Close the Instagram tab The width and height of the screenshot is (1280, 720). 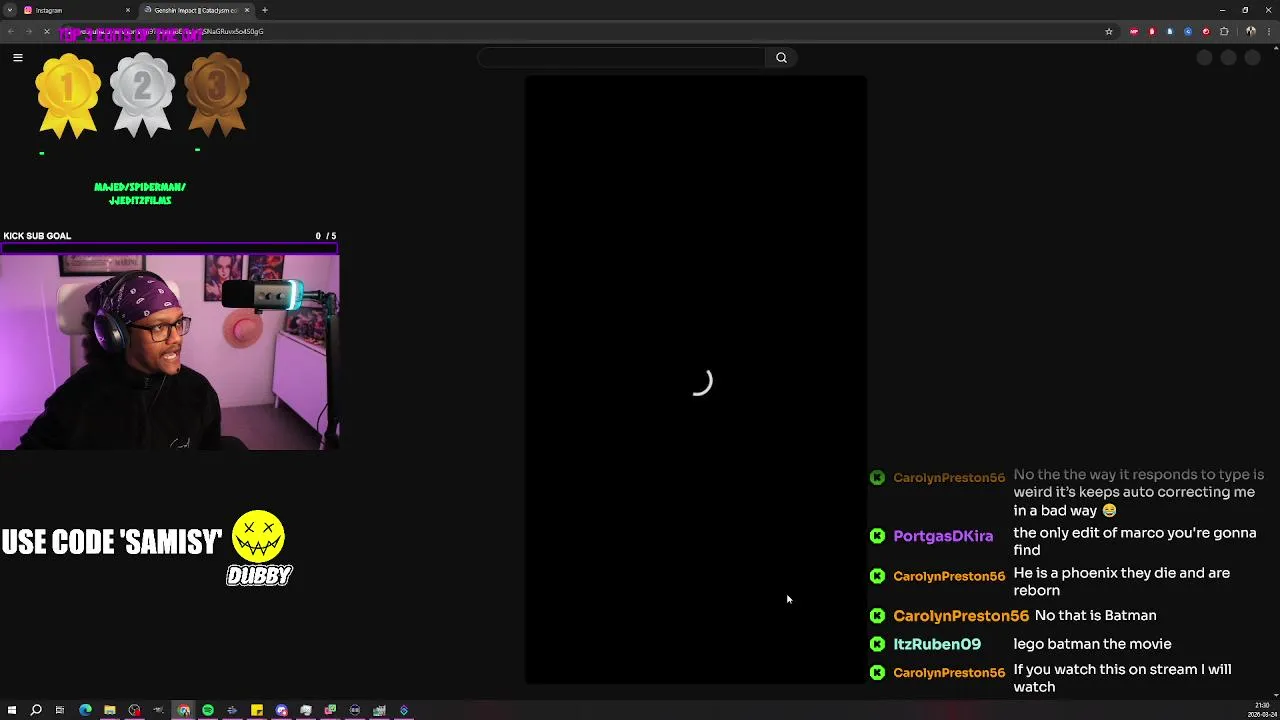pos(128,10)
